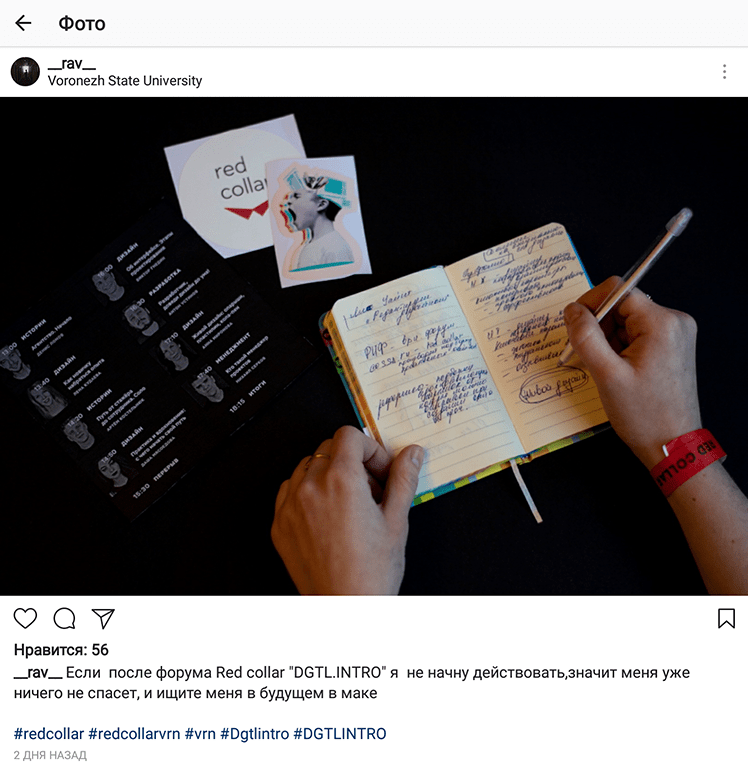Open the #redcollarvrn hashtag

tap(134, 734)
